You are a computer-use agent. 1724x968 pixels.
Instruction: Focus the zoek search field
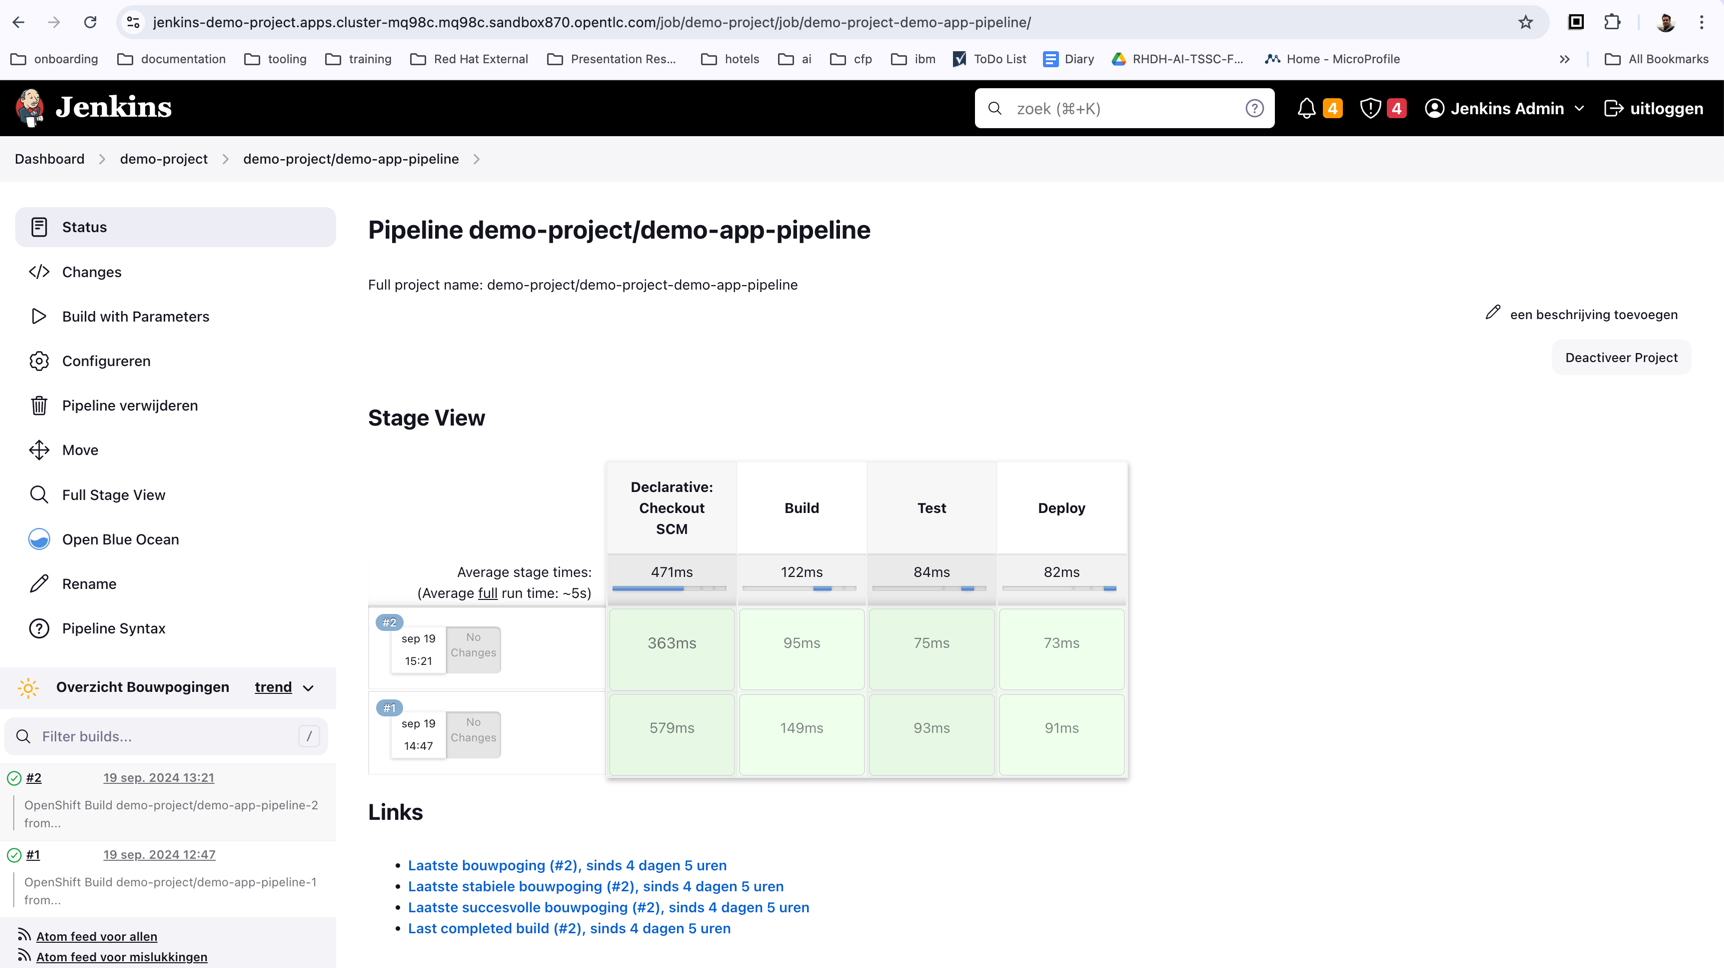(1124, 108)
